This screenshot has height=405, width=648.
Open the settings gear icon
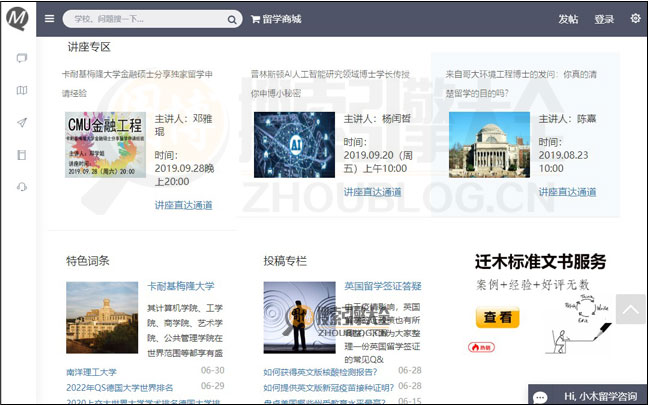click(x=635, y=18)
